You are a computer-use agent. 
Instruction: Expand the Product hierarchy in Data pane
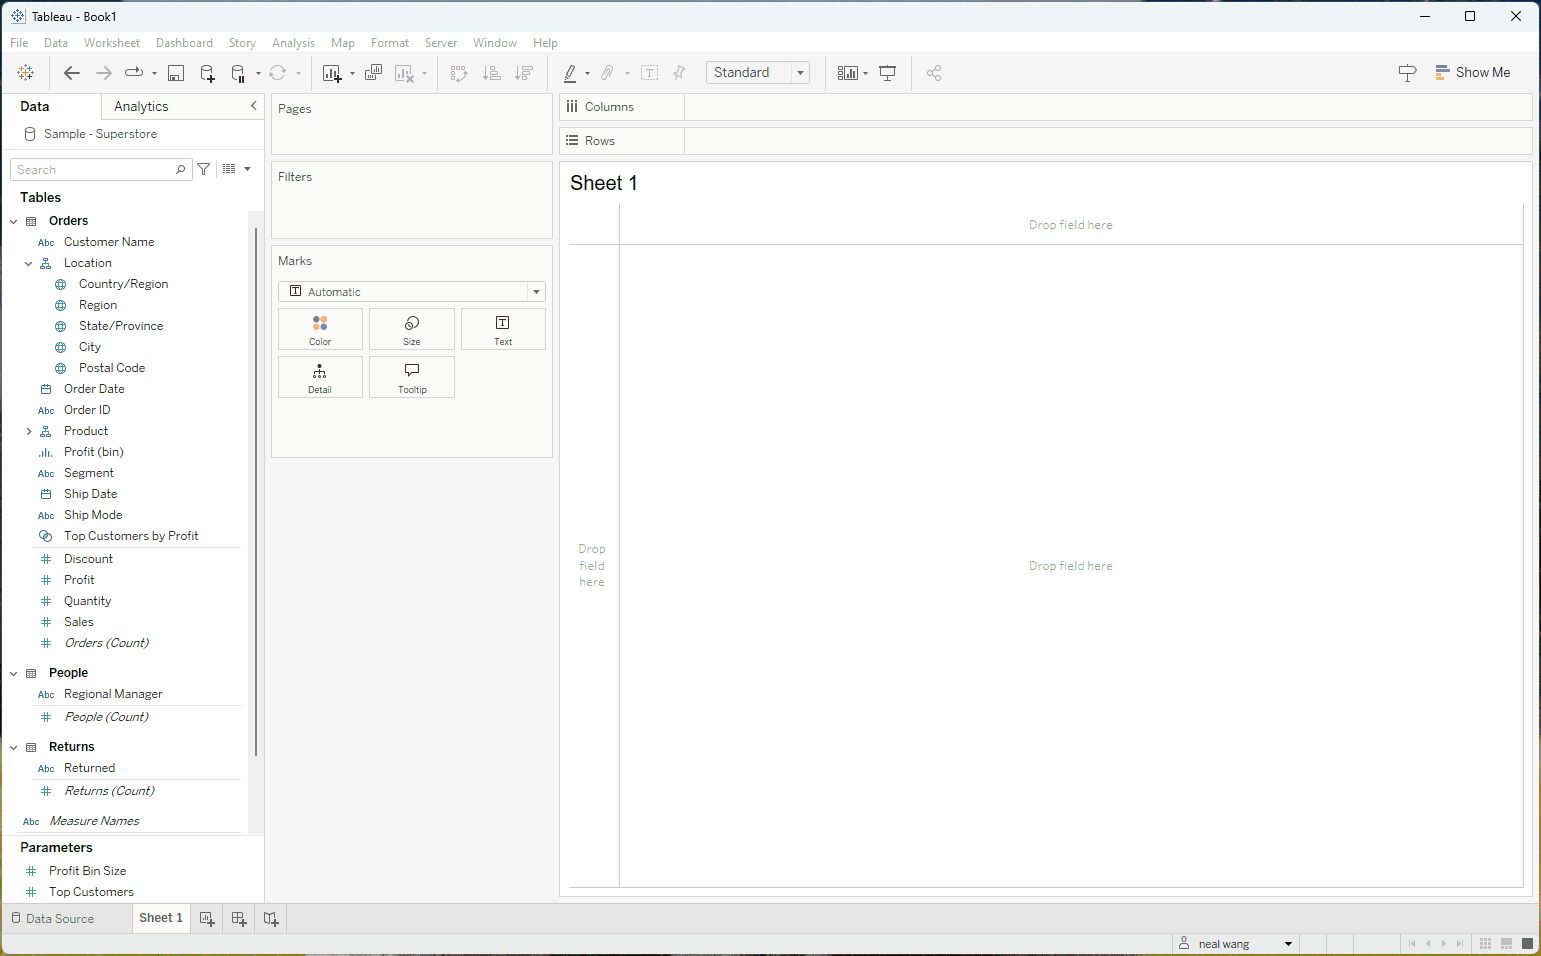click(29, 432)
